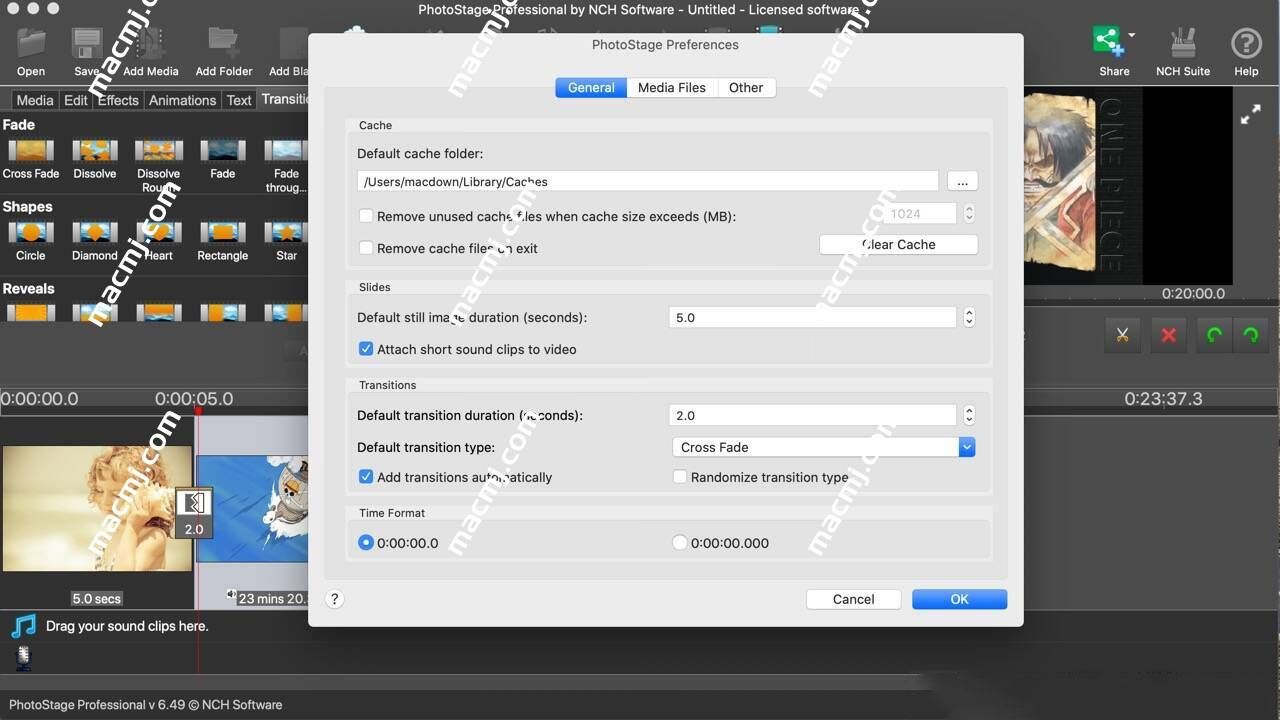This screenshot has height=720, width=1280.
Task: Uncheck Attach short sound clips to video
Action: (366, 349)
